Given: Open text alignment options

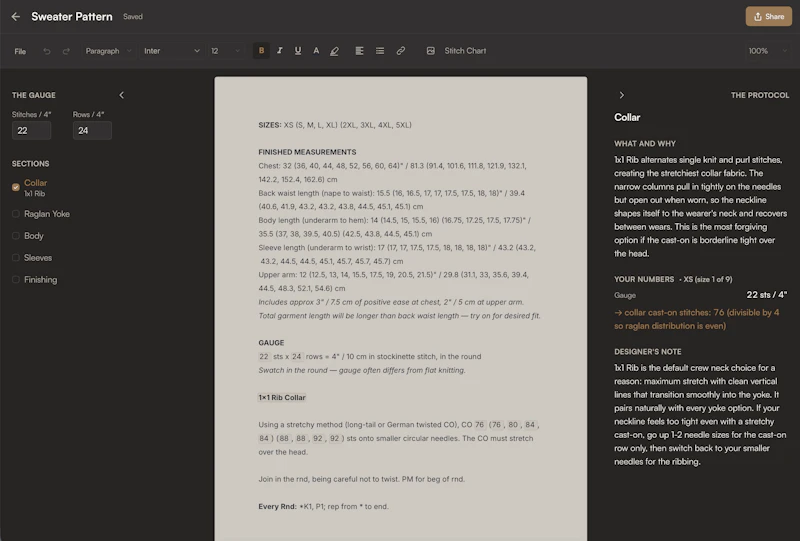Looking at the screenshot, I should click(359, 51).
